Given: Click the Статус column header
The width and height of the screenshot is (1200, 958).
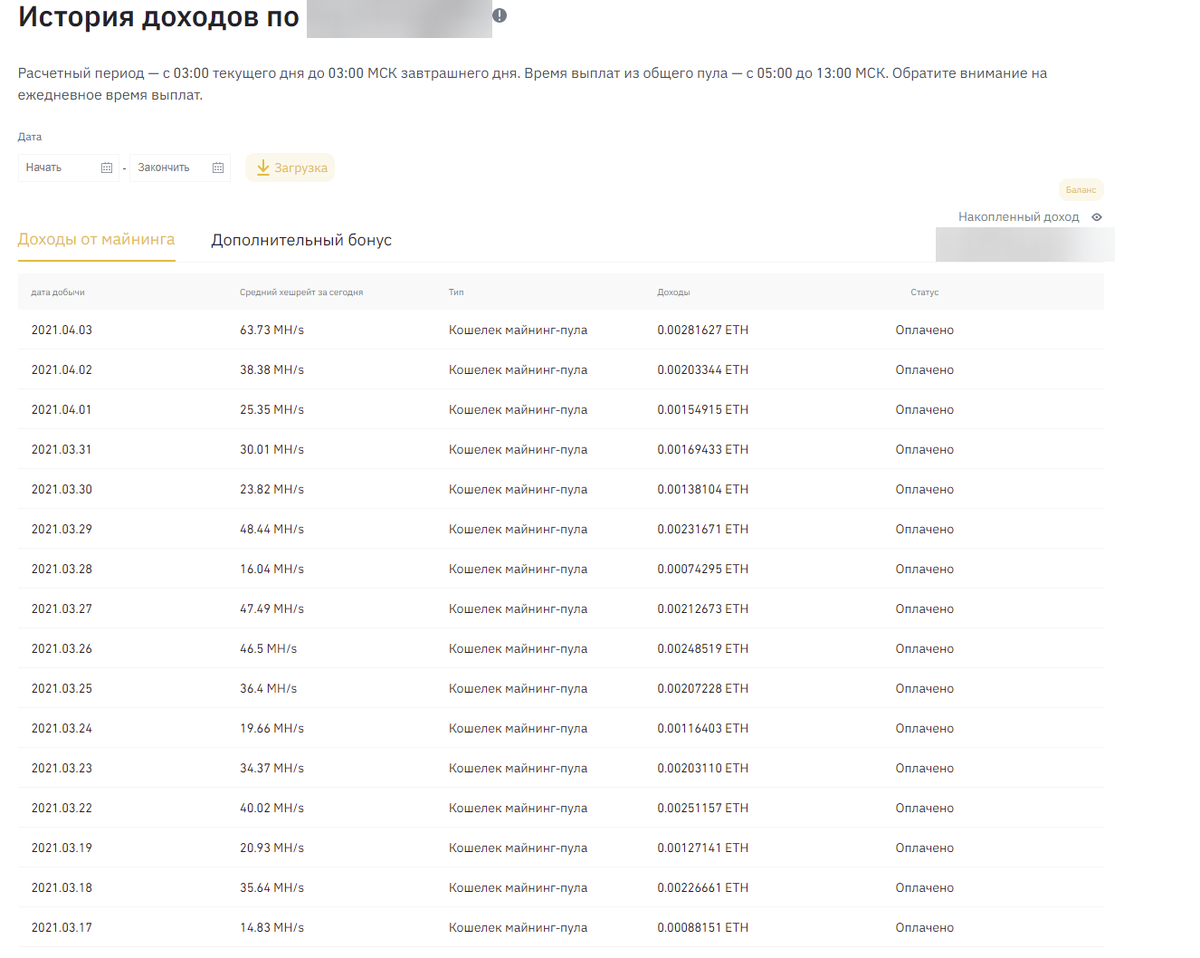Looking at the screenshot, I should pyautogui.click(x=925, y=292).
